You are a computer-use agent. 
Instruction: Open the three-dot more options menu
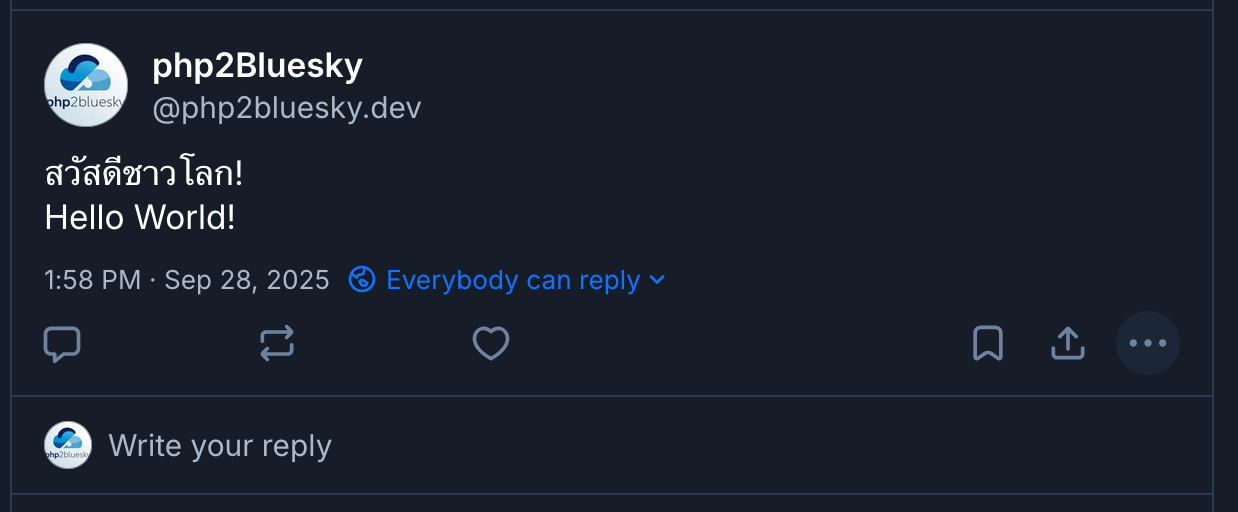click(1148, 344)
